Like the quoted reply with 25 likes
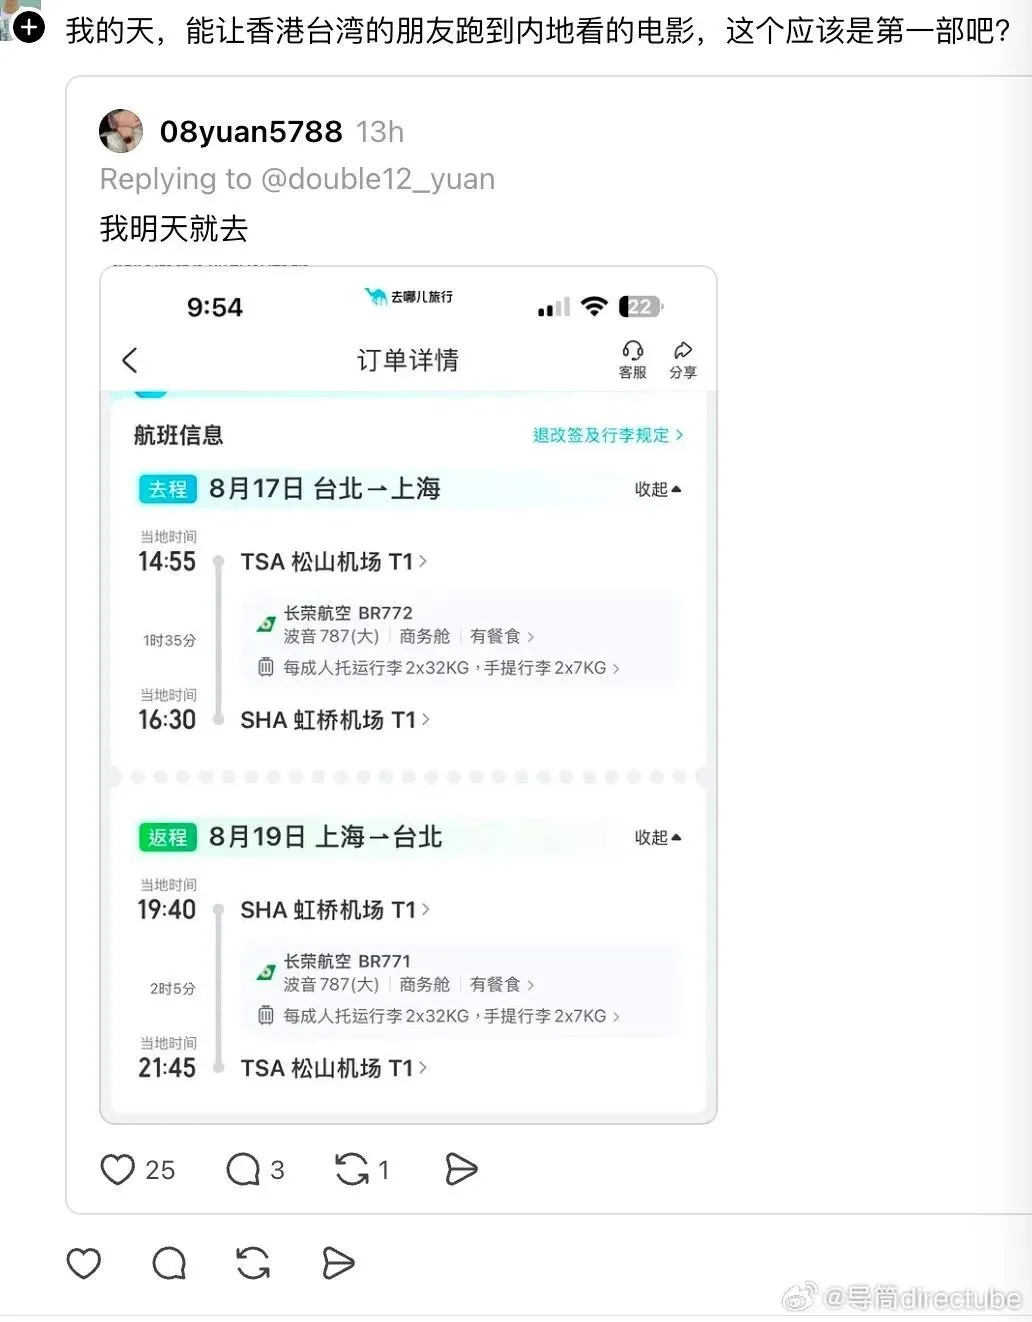This screenshot has width=1032, height=1322. 118,1169
